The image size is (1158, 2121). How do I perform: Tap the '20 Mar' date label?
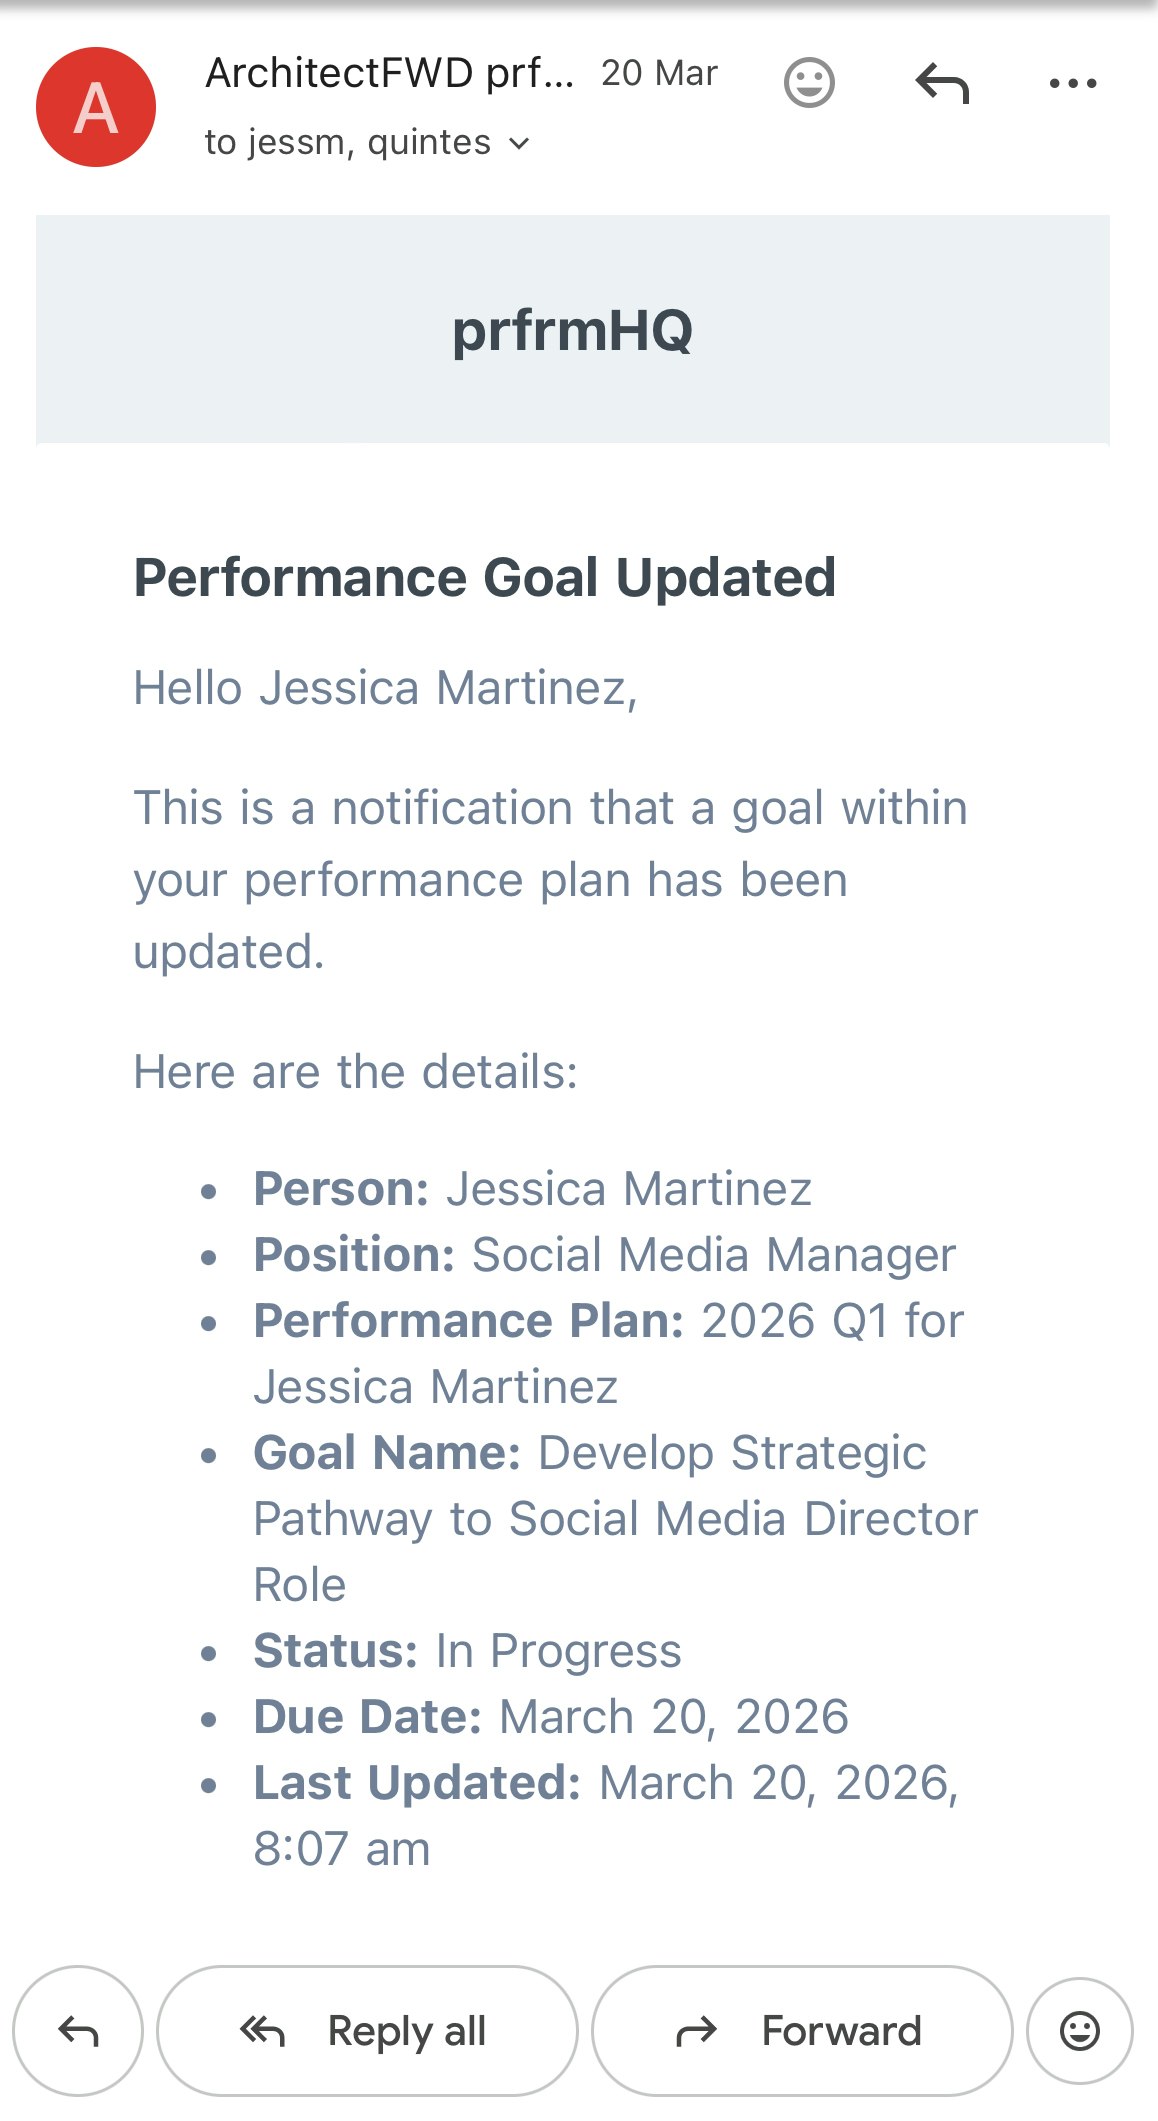[659, 73]
